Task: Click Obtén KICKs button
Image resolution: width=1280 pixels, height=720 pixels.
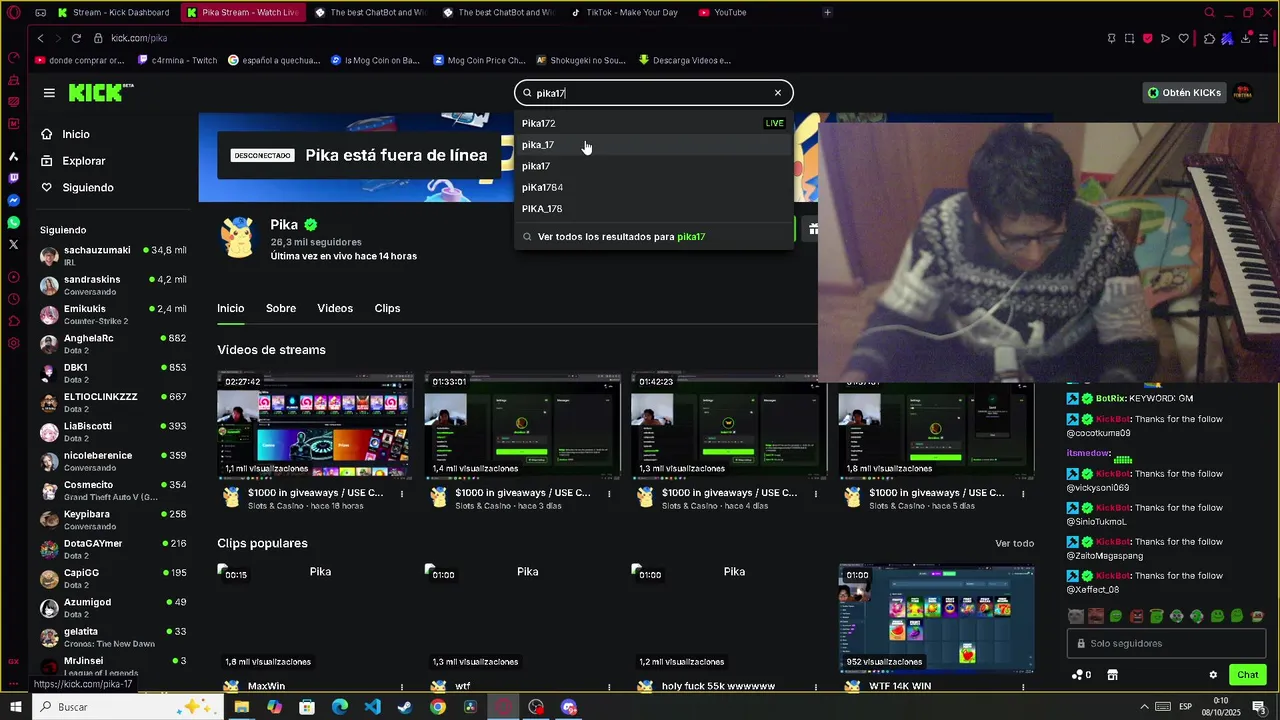Action: [x=1184, y=93]
